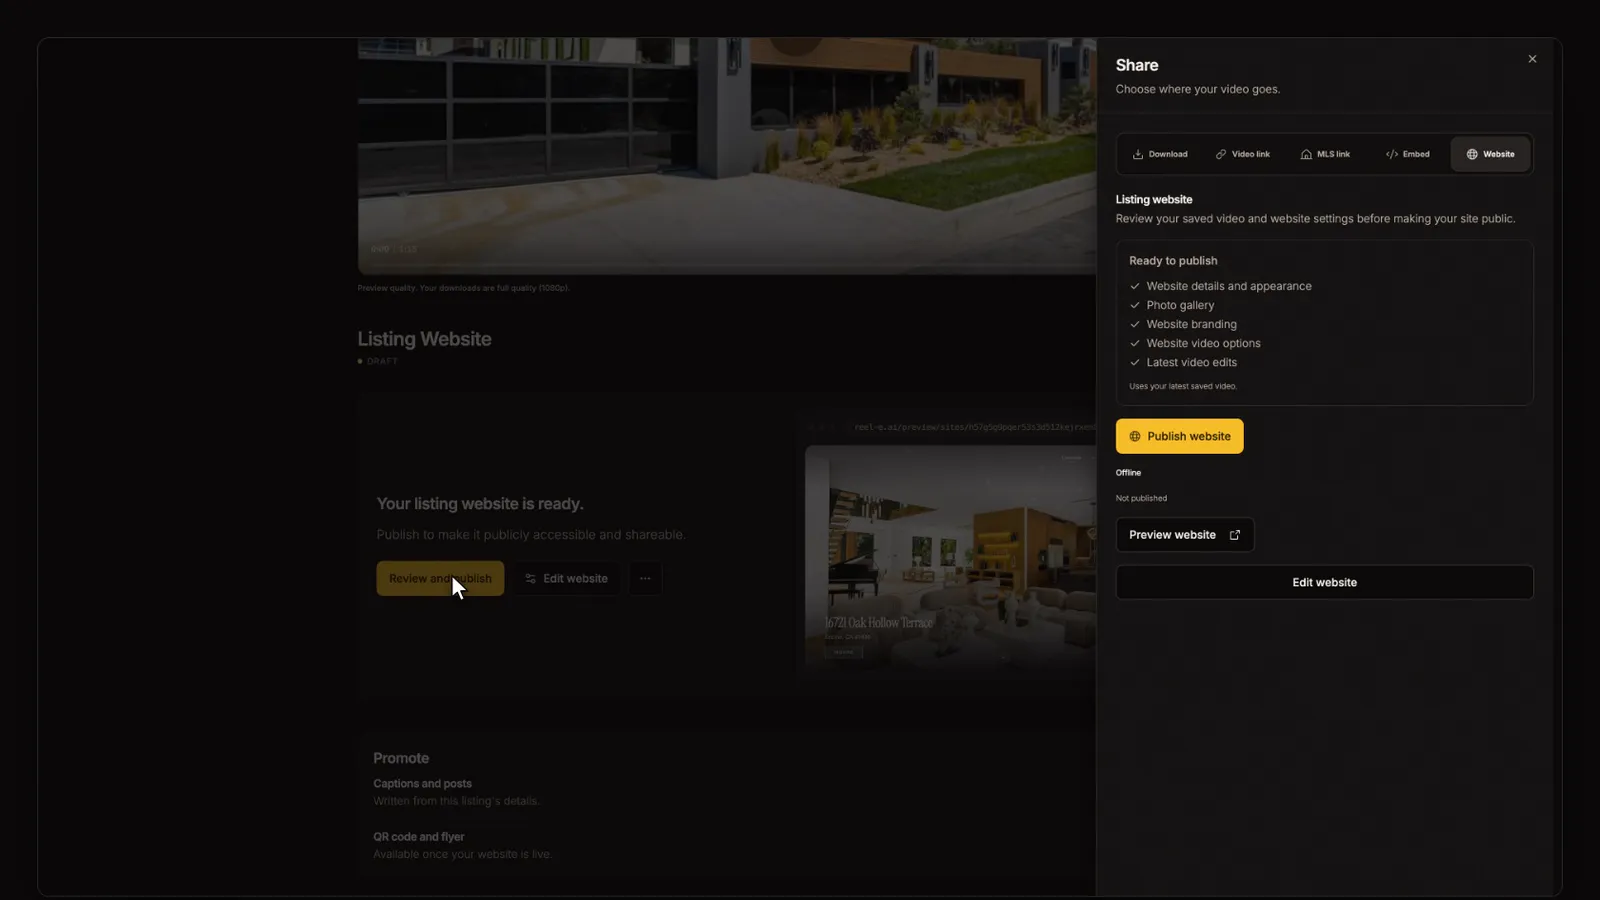Open Captions and posts under Promote
This screenshot has width=1600, height=900.
tap(456, 792)
